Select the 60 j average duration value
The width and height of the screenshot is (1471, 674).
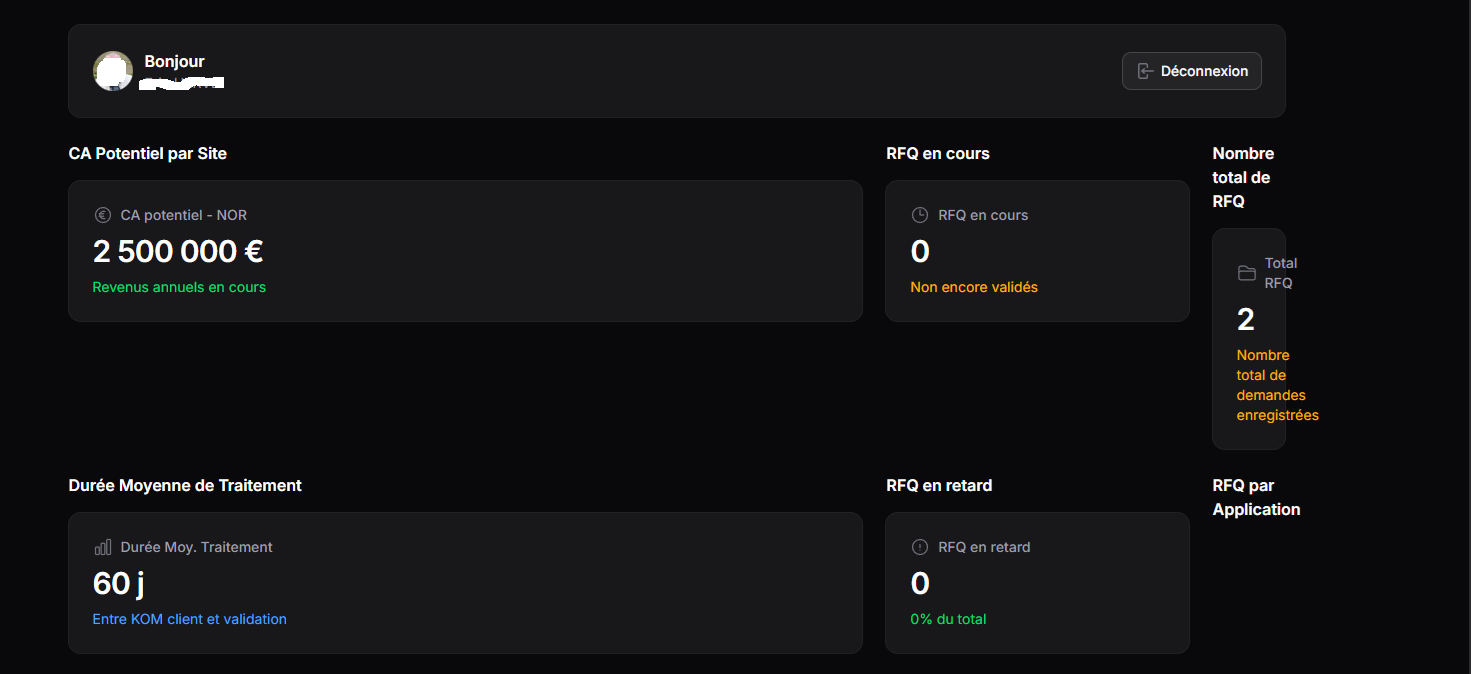pyautogui.click(x=119, y=583)
